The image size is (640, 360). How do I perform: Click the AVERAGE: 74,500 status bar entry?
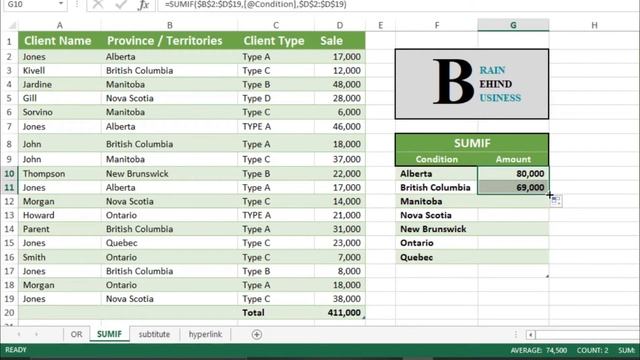coord(539,350)
